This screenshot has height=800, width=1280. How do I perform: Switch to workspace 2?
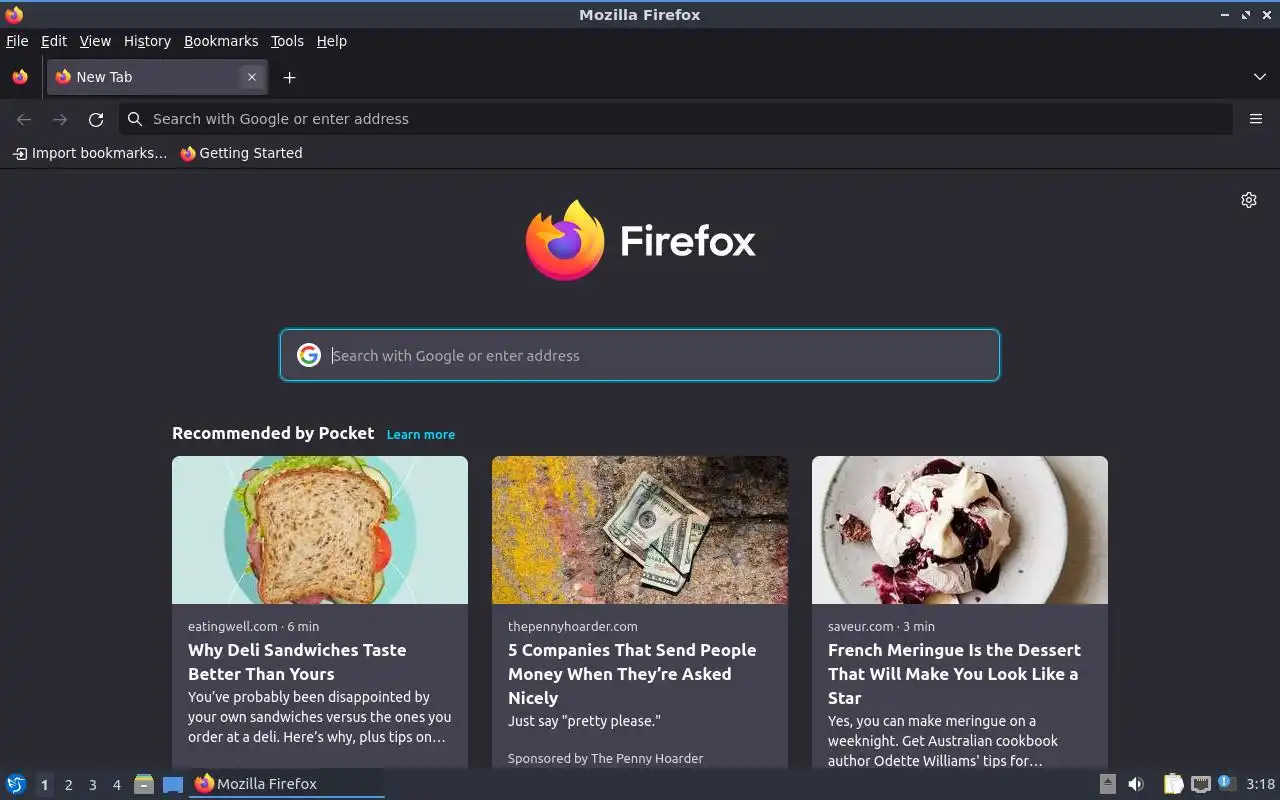(68, 785)
